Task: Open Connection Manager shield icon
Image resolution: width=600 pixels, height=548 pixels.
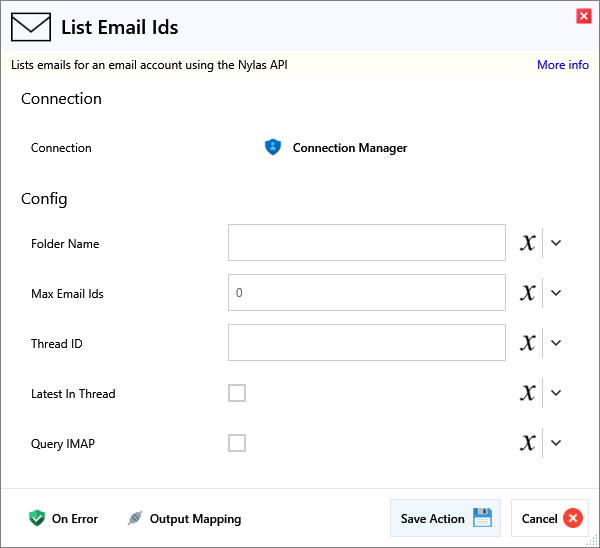Action: click(273, 147)
